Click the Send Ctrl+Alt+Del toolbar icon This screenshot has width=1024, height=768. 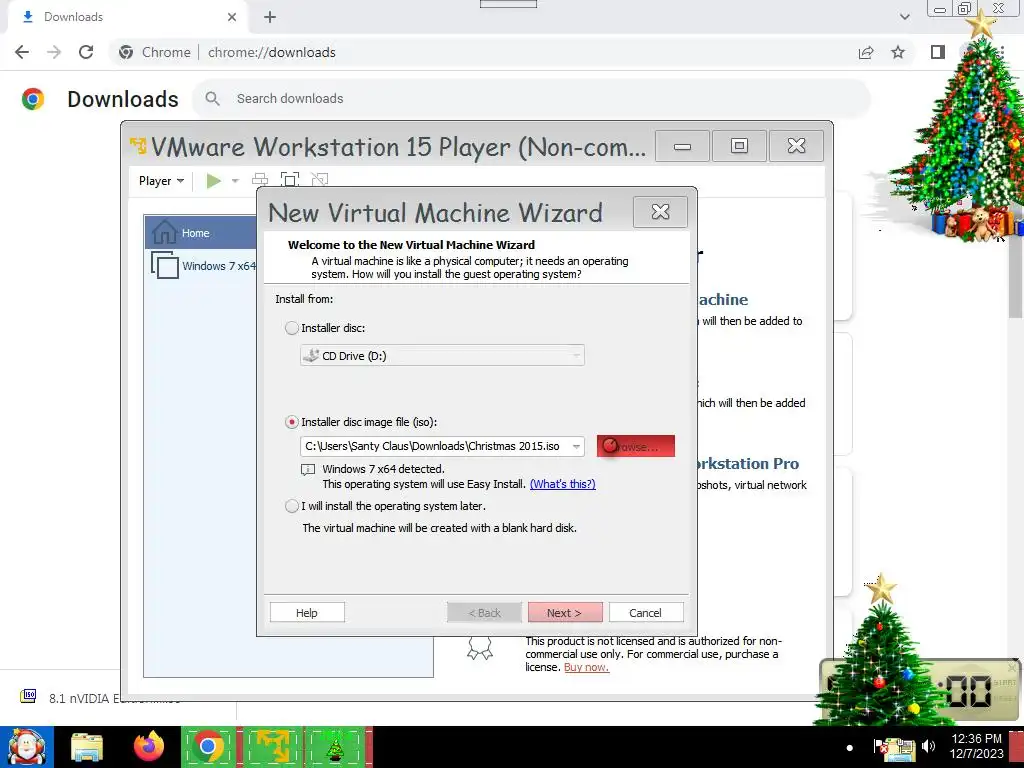click(260, 180)
